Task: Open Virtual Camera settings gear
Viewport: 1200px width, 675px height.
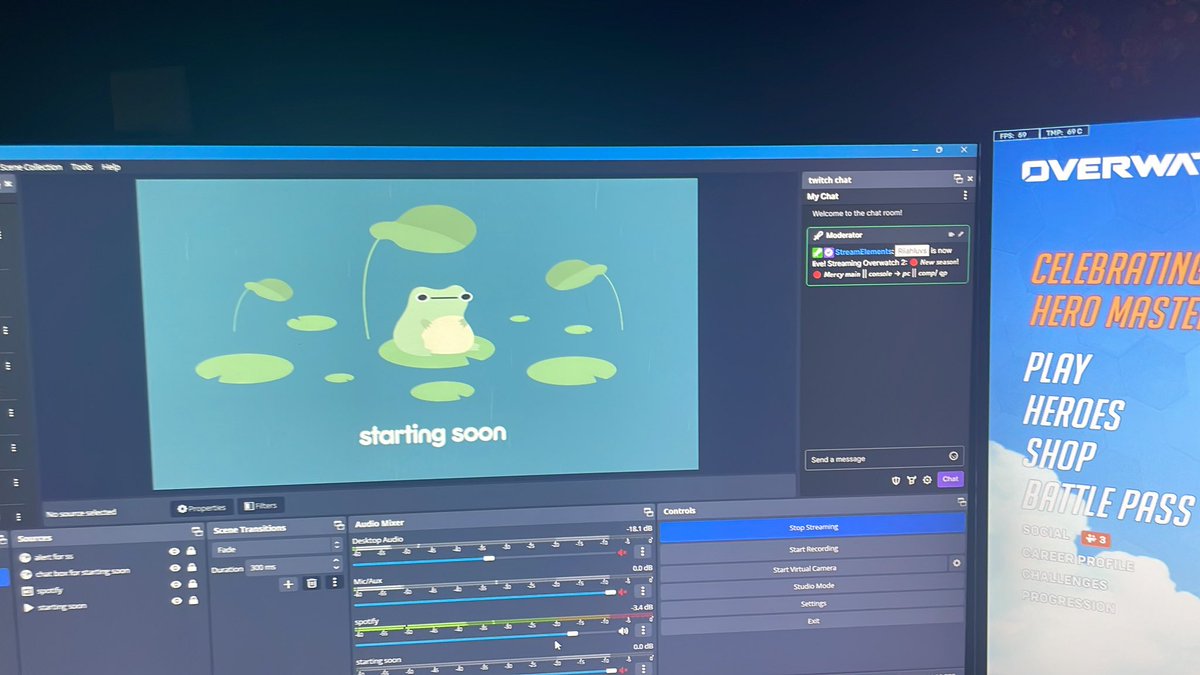Action: pos(957,564)
